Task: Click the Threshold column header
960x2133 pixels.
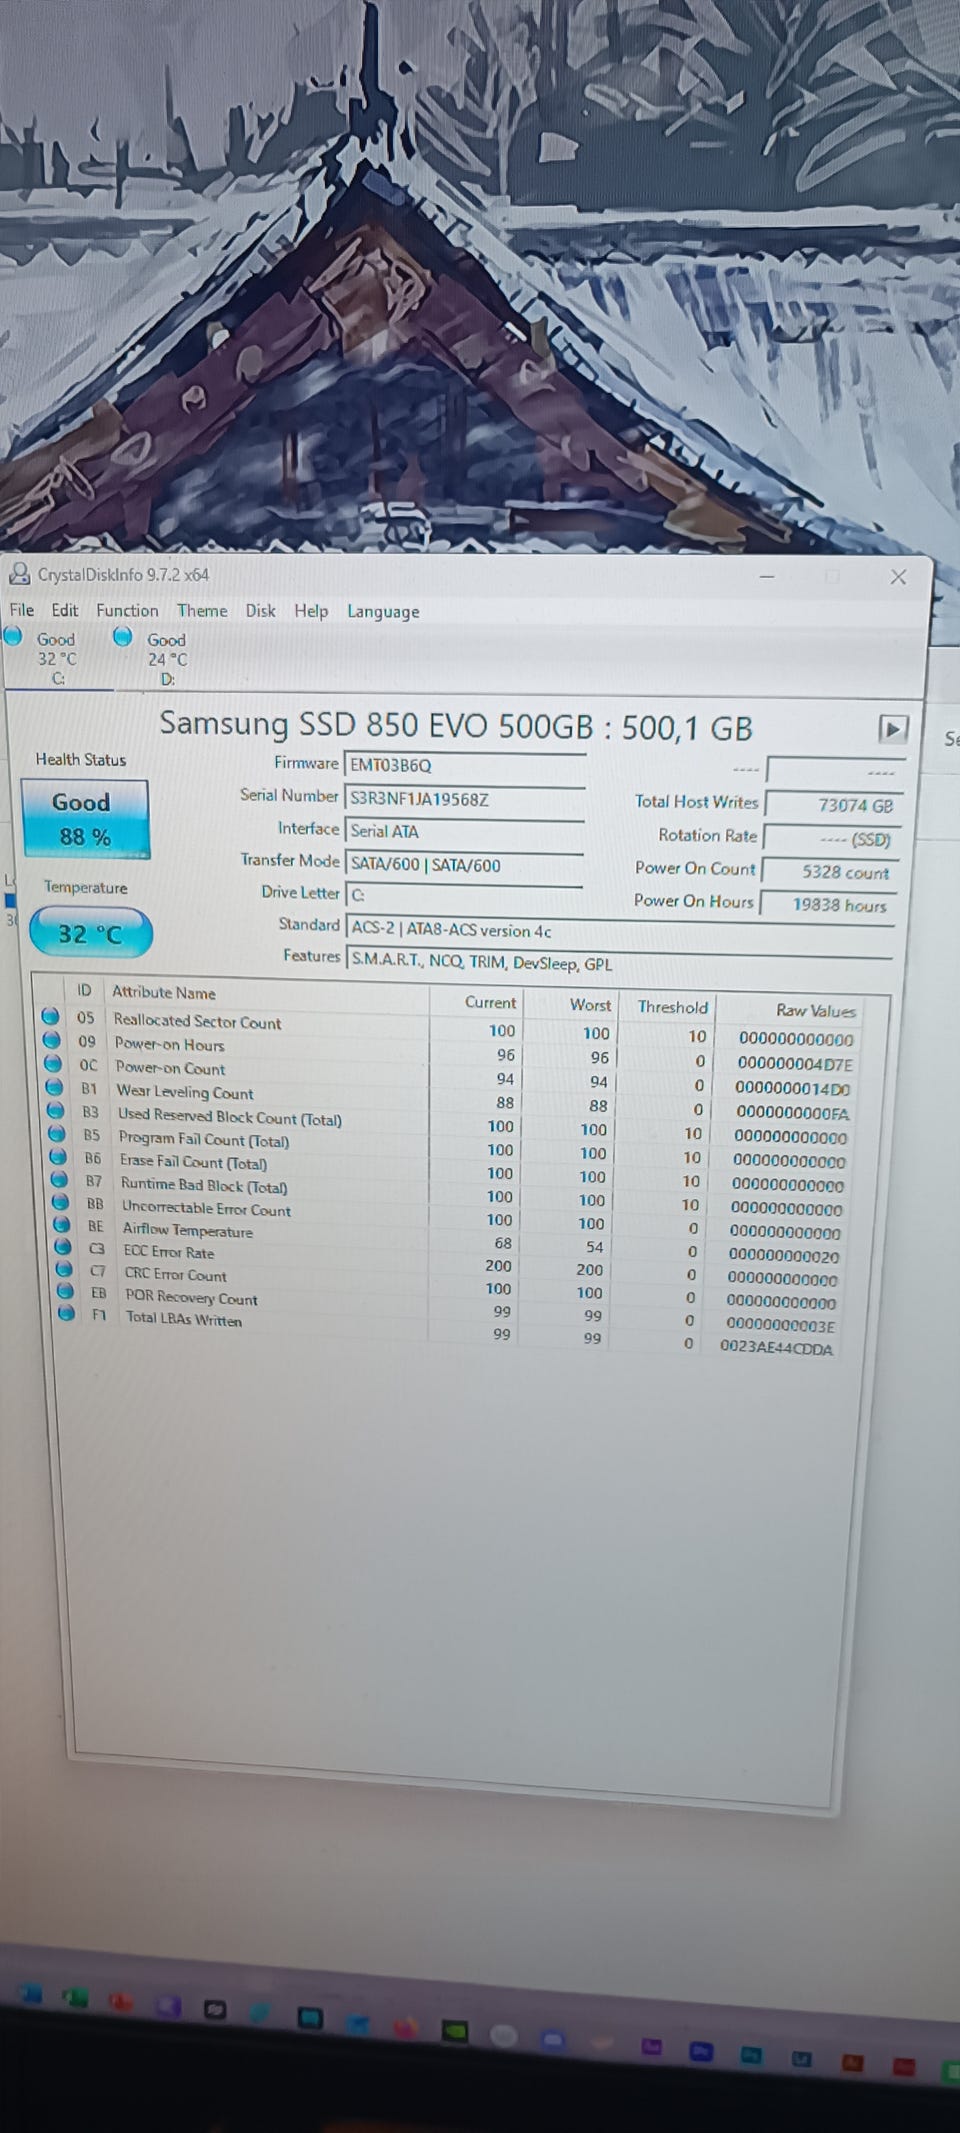Action: [x=672, y=1007]
